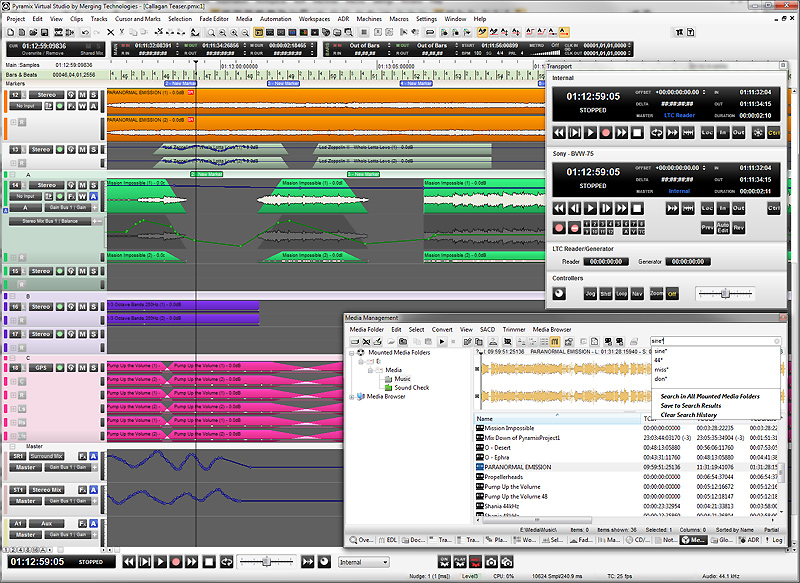Click Jog controller button
This screenshot has width=800, height=583.
pyautogui.click(x=590, y=294)
